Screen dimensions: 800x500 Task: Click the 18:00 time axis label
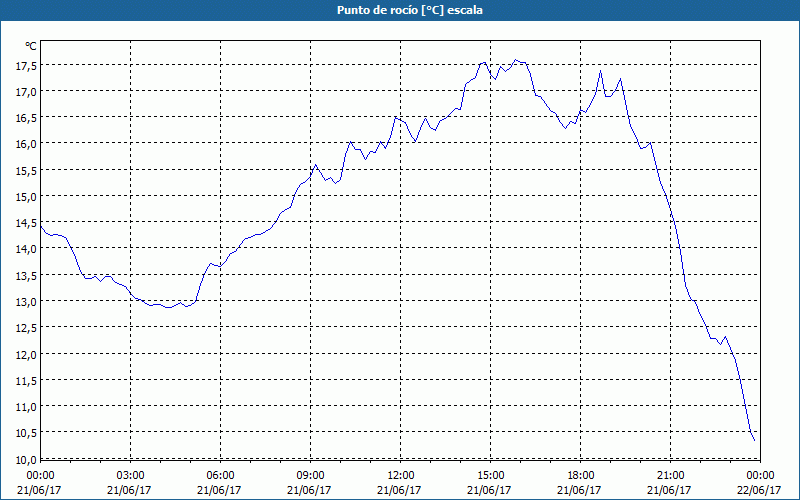point(581,476)
